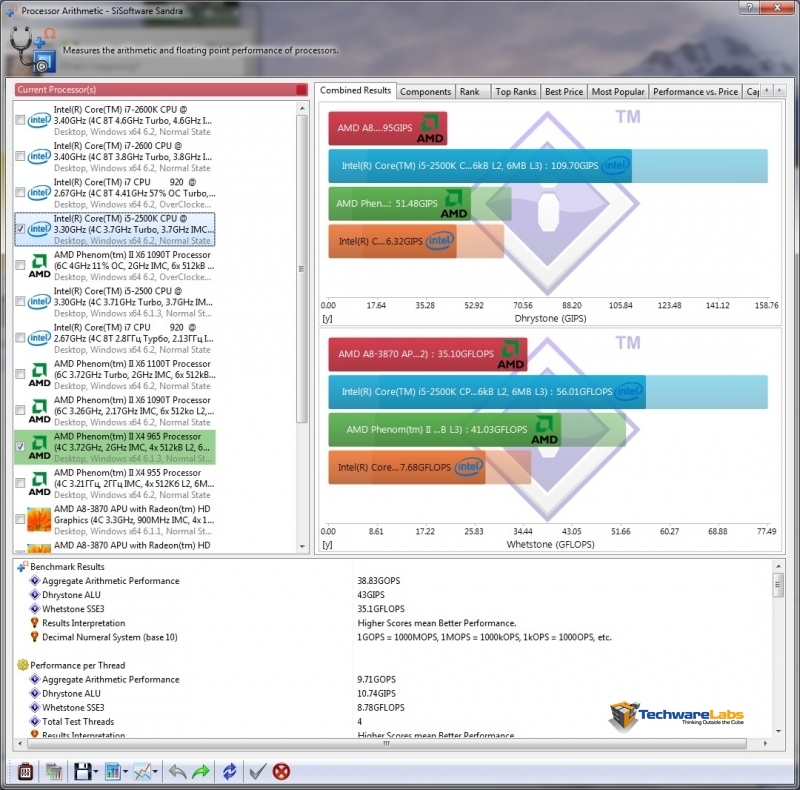Screen dimensions: 800x790
Task: Click the trophy icon beside Decimal Numeral System
Action: tap(35, 637)
